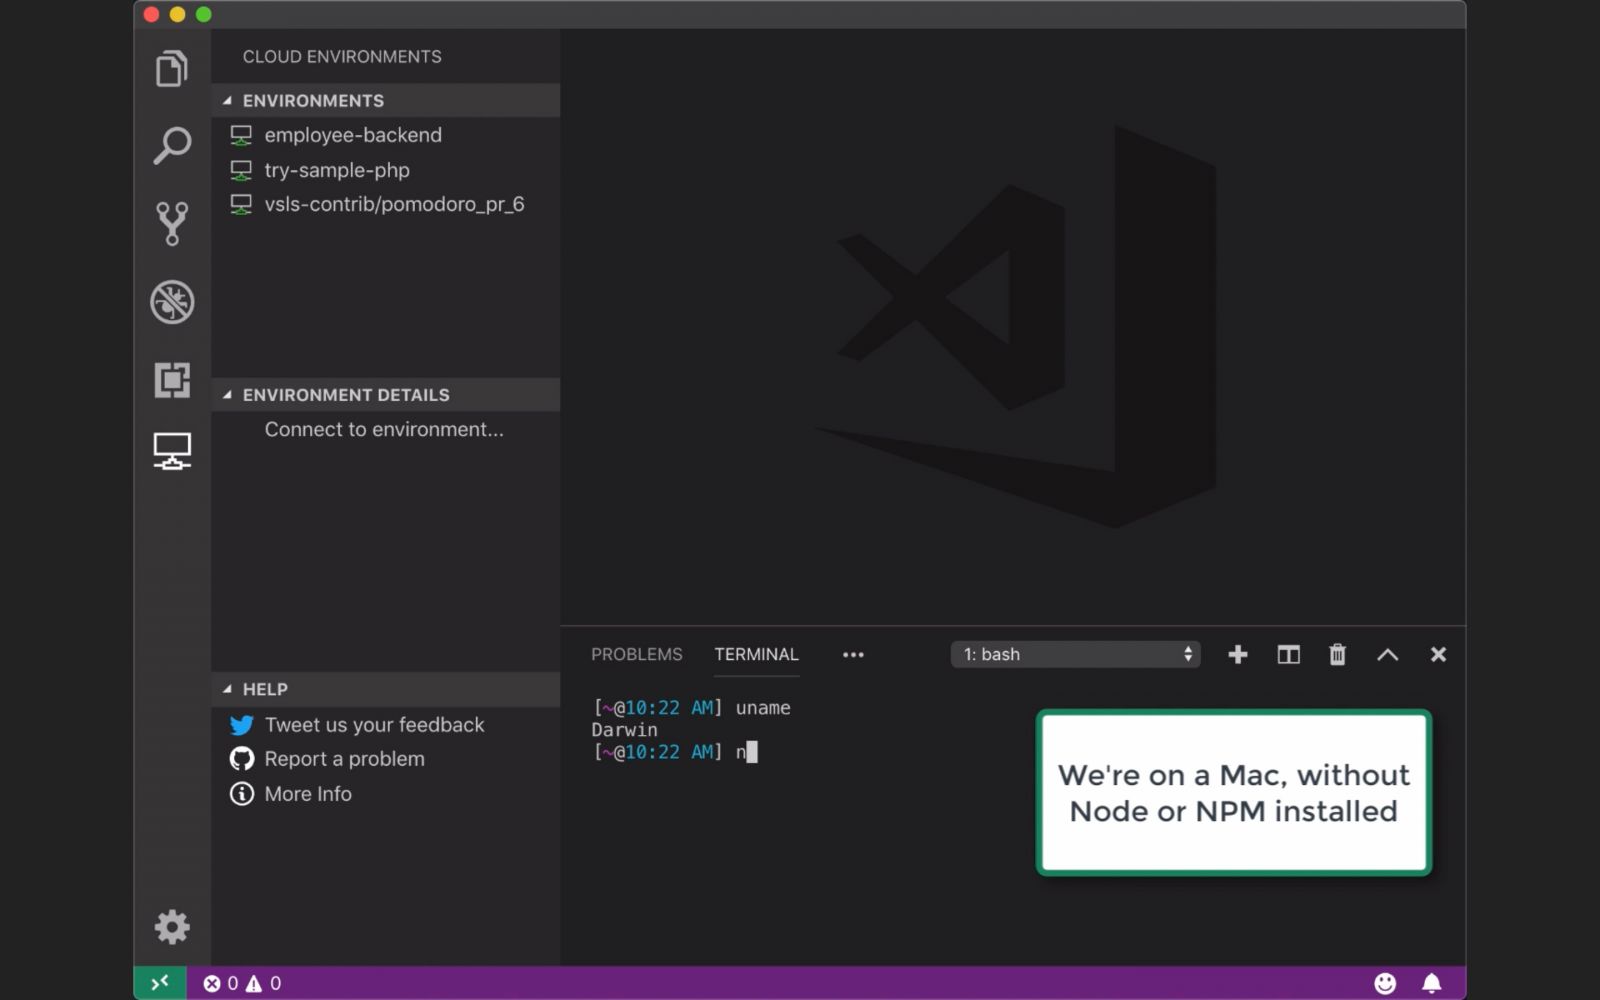This screenshot has height=1000, width=1600.
Task: Select the try-sample-php environment
Action: tap(337, 170)
